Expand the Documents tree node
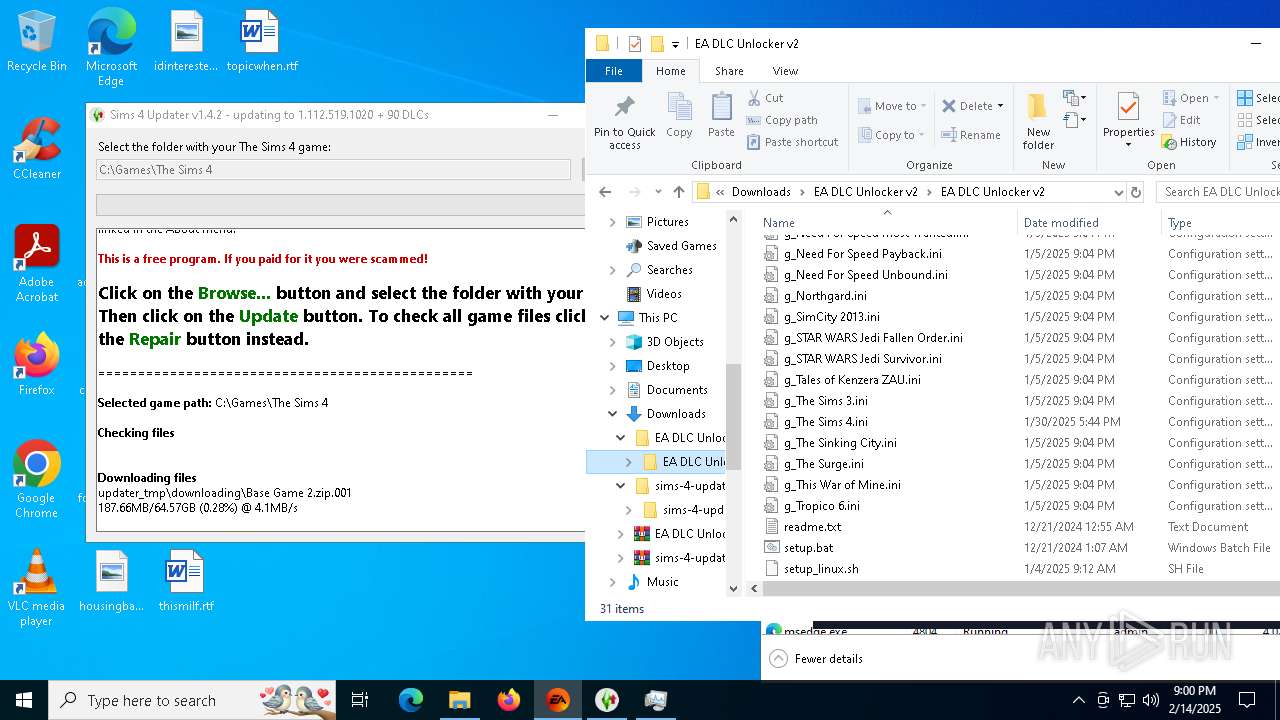 point(613,390)
